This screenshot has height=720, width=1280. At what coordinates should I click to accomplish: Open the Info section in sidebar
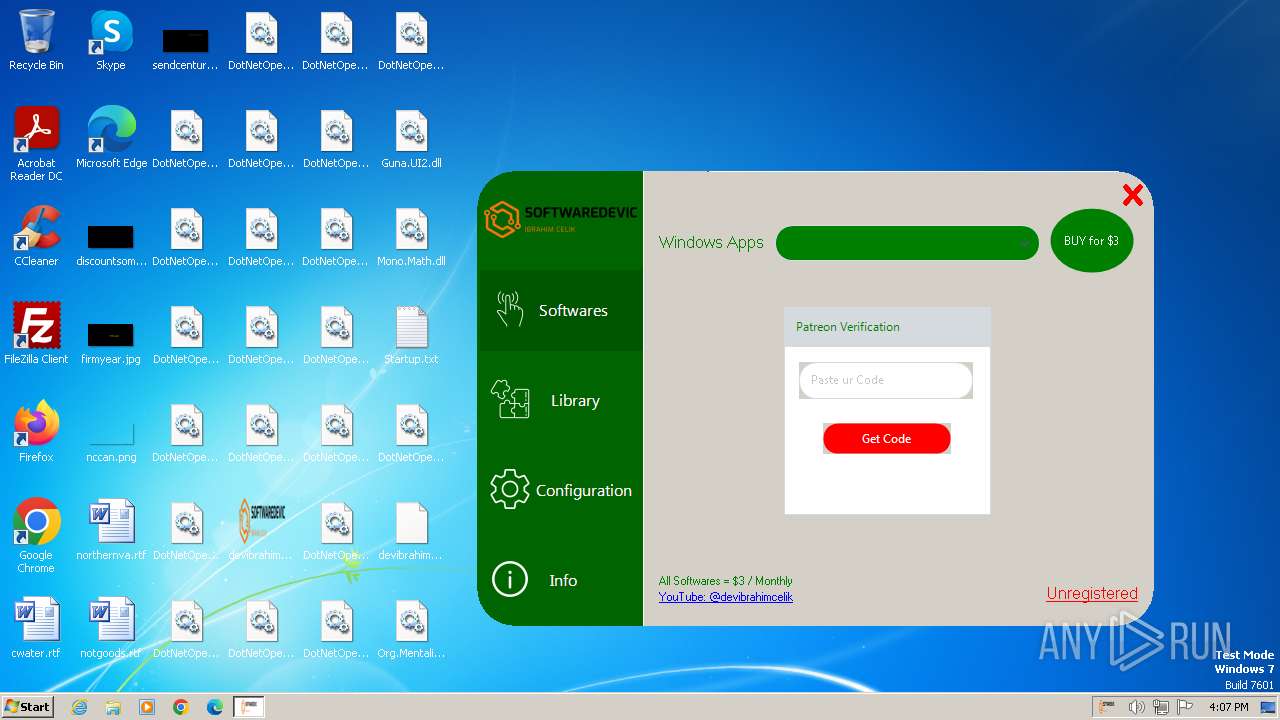coord(560,581)
